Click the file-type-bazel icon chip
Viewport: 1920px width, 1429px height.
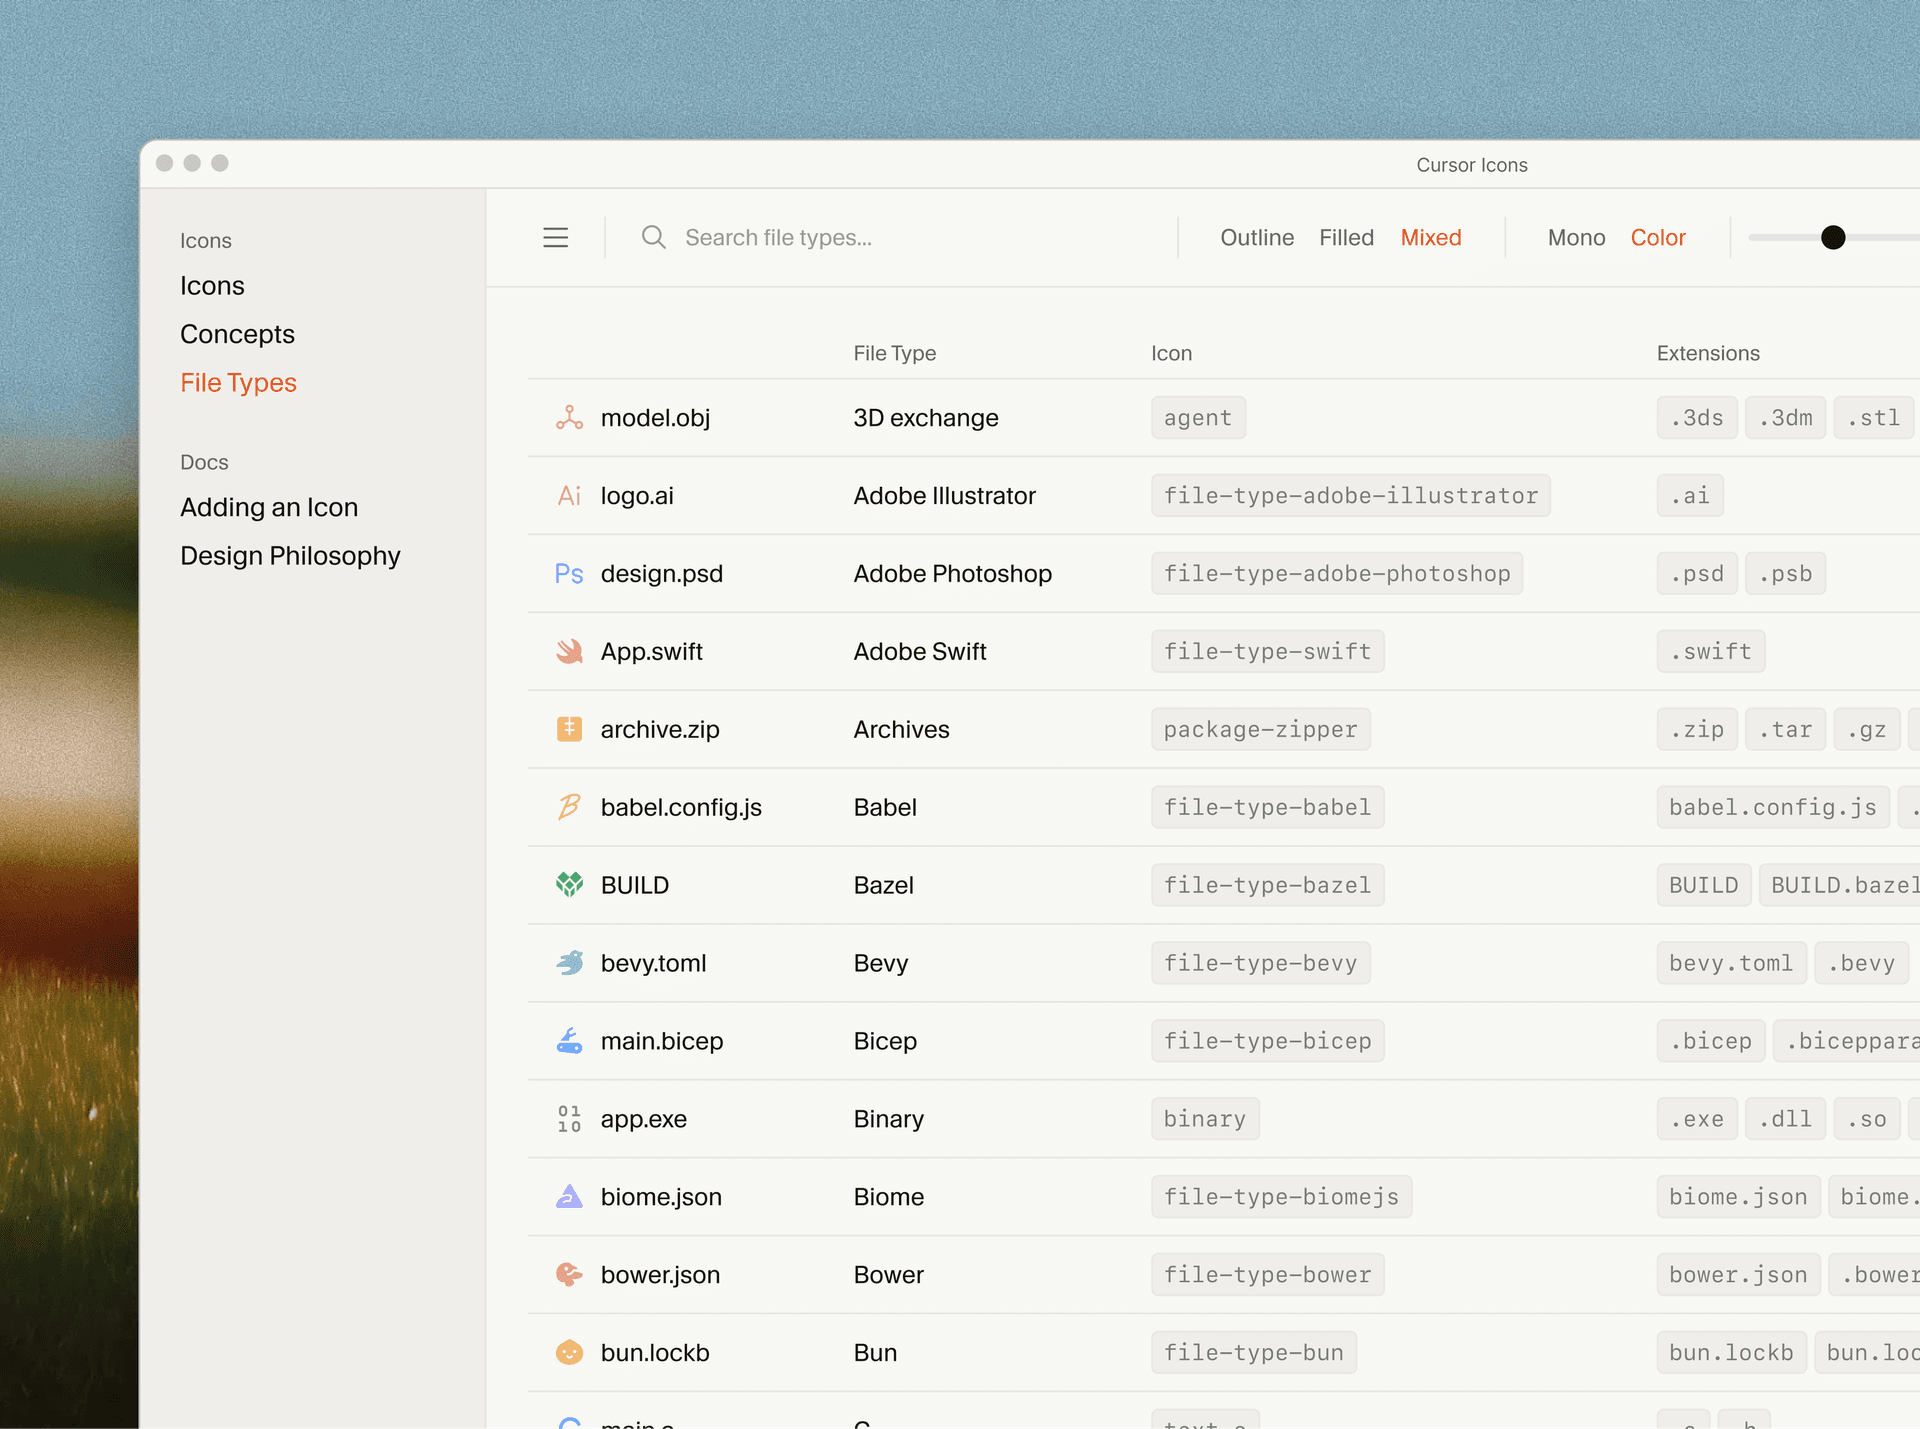point(1267,886)
